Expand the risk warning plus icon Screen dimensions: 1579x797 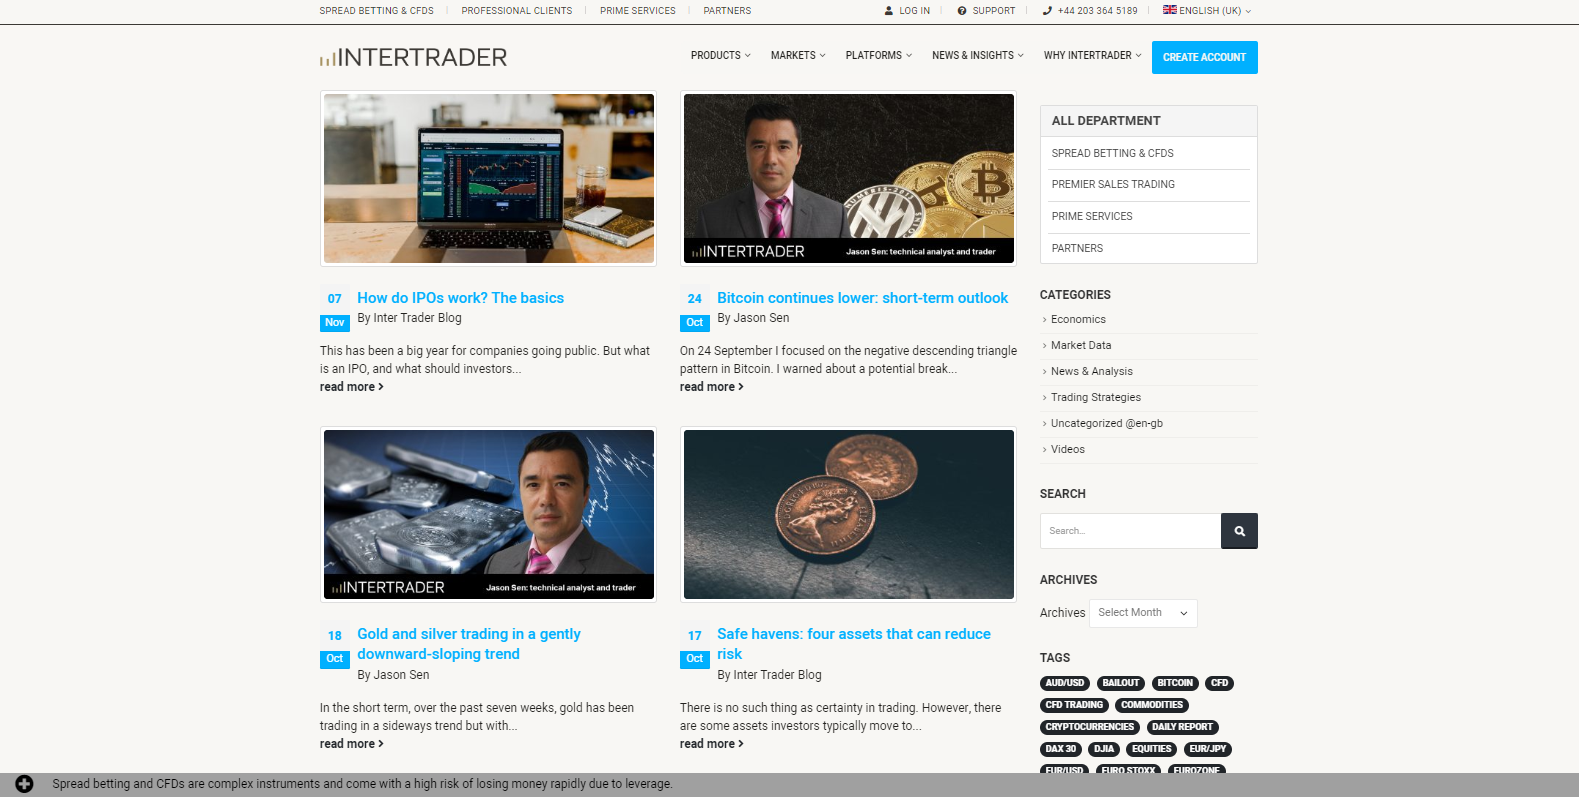point(24,784)
